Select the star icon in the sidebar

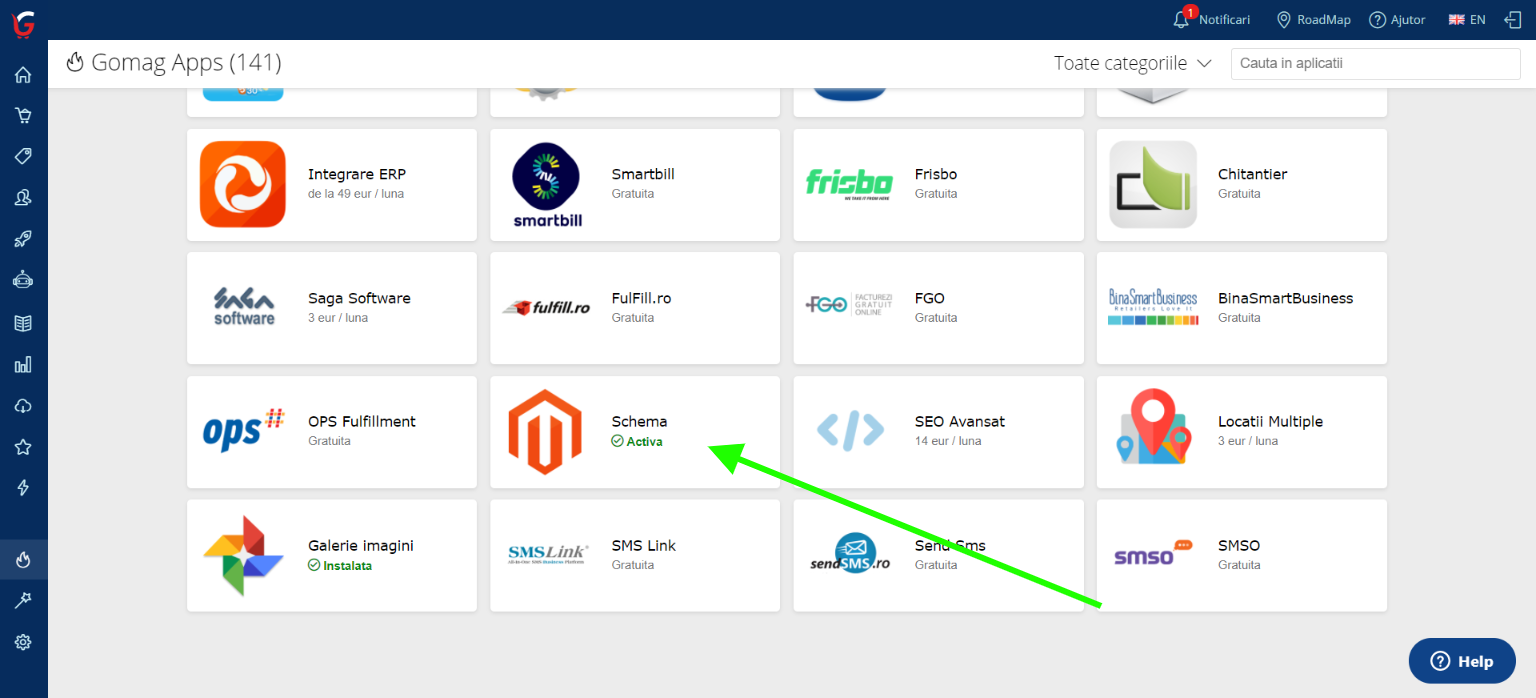(23, 446)
